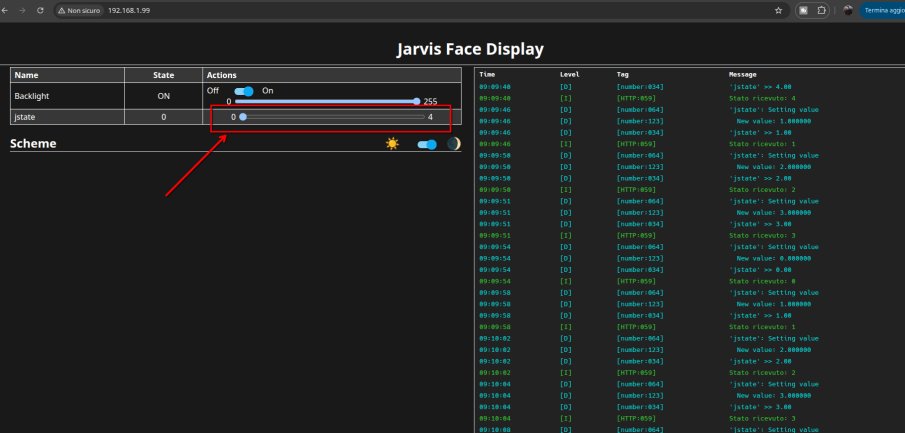Toggle the Backlight on/off switch
The width and height of the screenshot is (905, 433).
pos(243,90)
